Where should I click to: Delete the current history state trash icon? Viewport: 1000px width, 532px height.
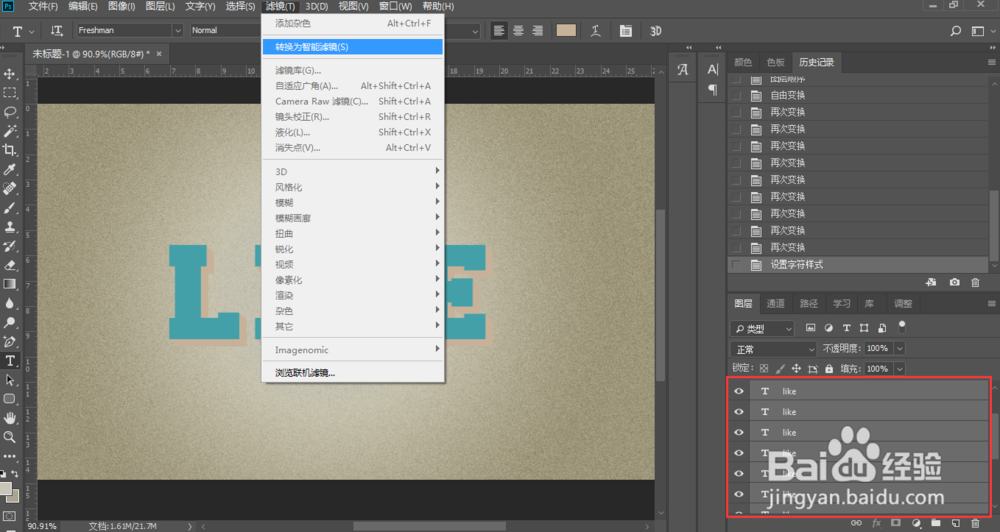click(974, 282)
